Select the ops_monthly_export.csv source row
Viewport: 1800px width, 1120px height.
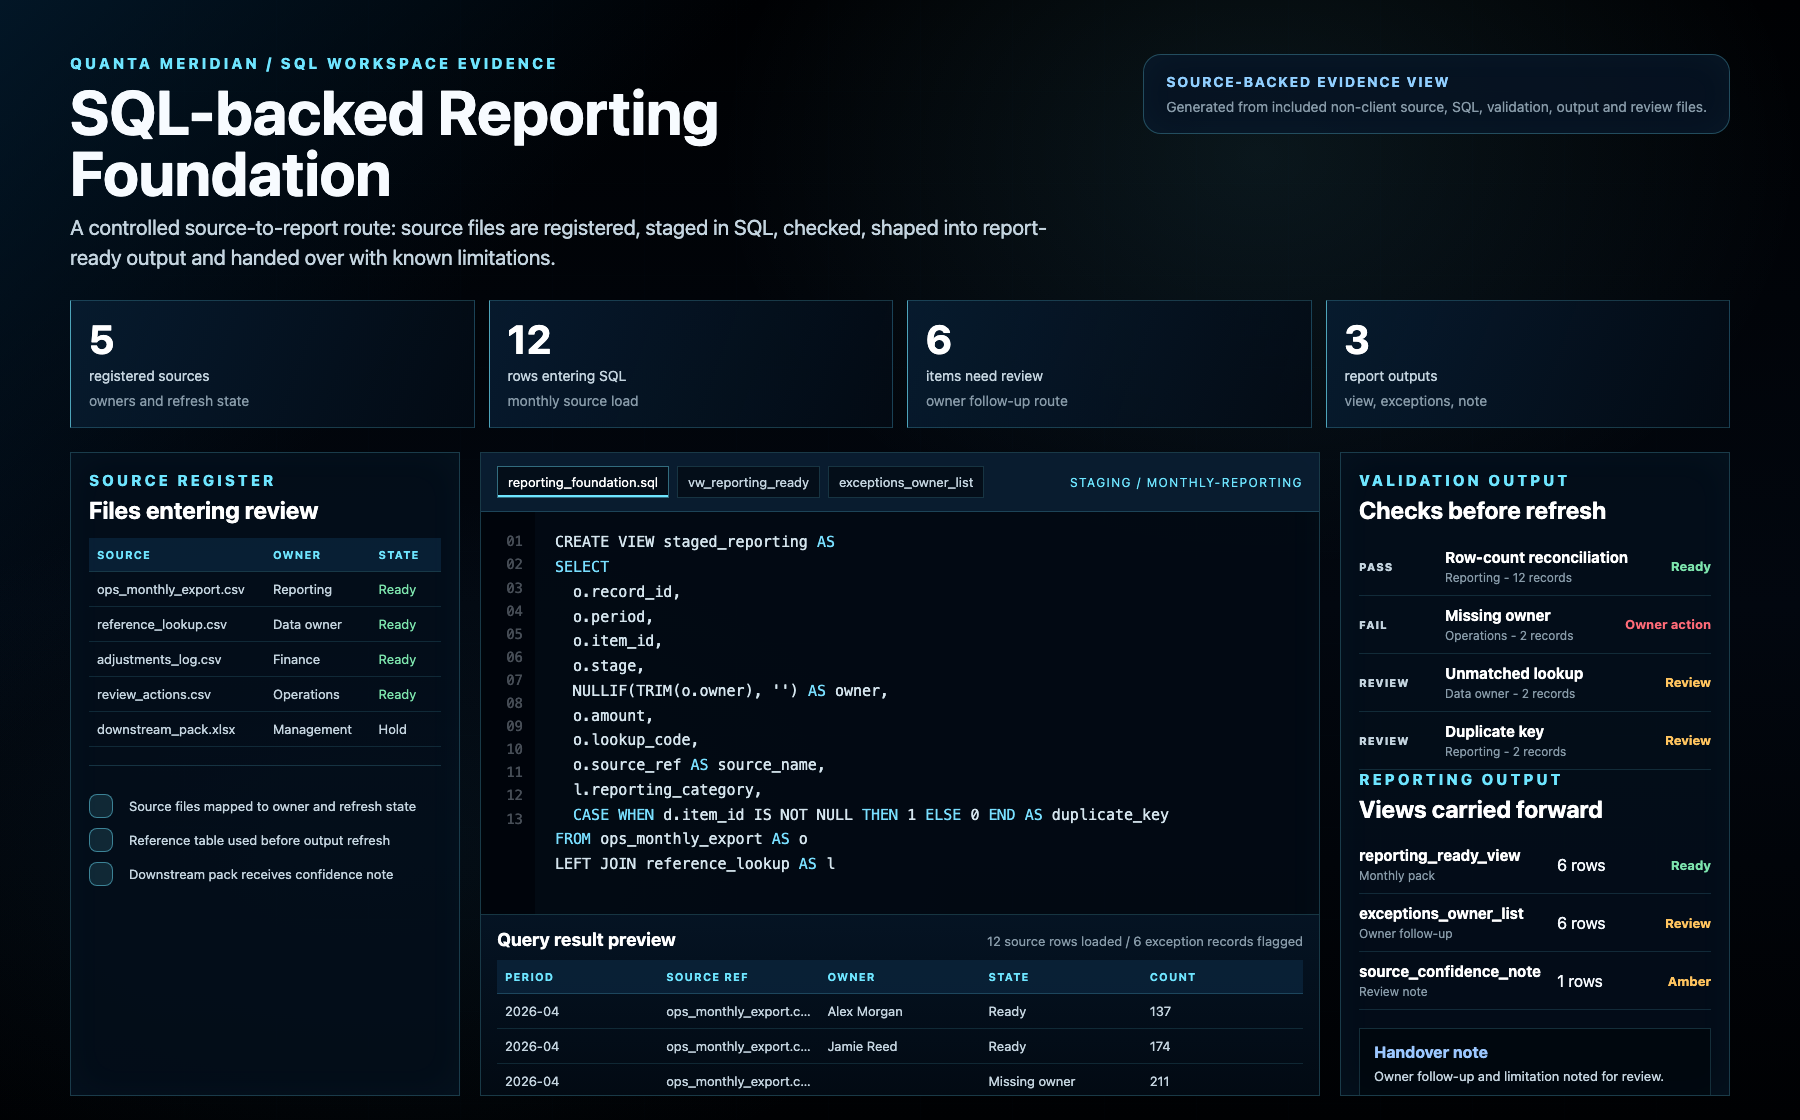[x=265, y=590]
